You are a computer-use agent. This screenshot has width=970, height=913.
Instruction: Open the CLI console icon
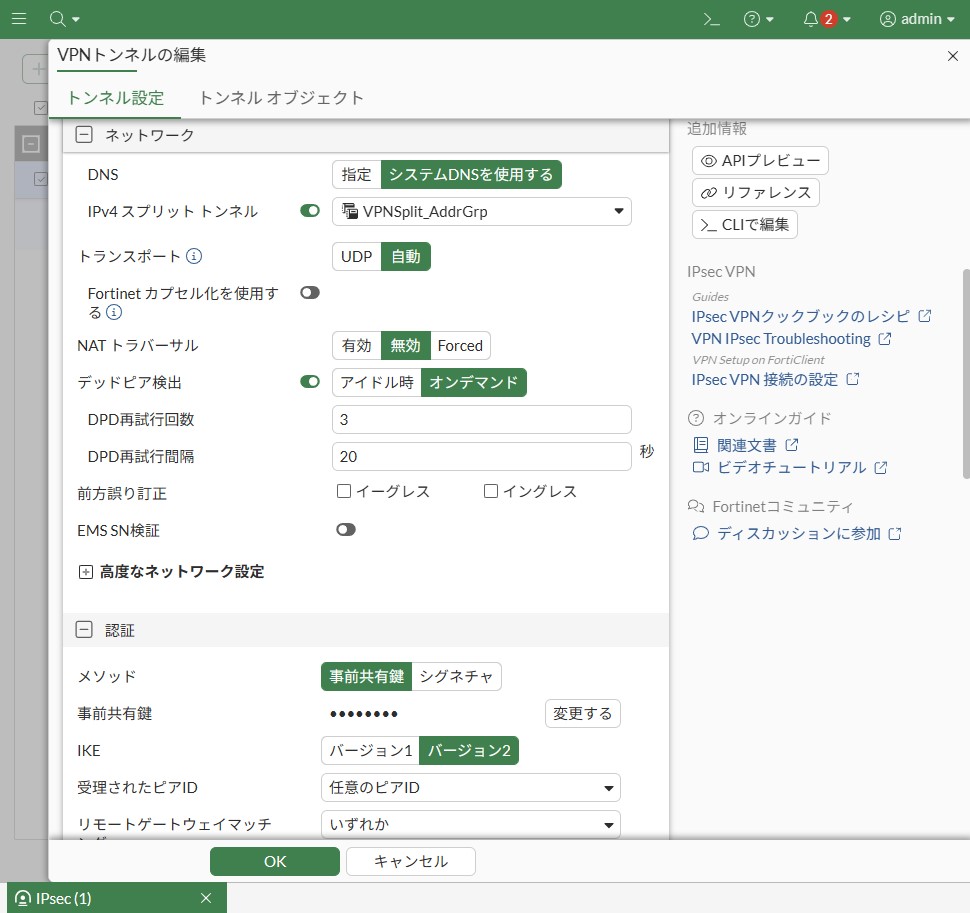click(x=711, y=19)
